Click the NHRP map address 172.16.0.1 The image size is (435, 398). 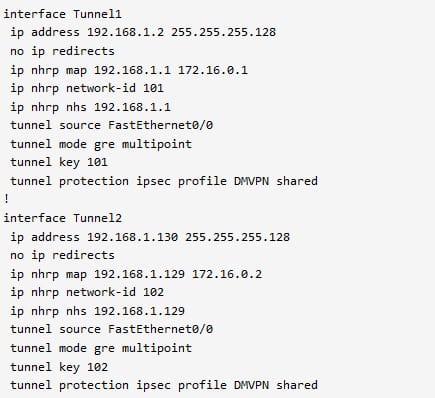tap(213, 70)
